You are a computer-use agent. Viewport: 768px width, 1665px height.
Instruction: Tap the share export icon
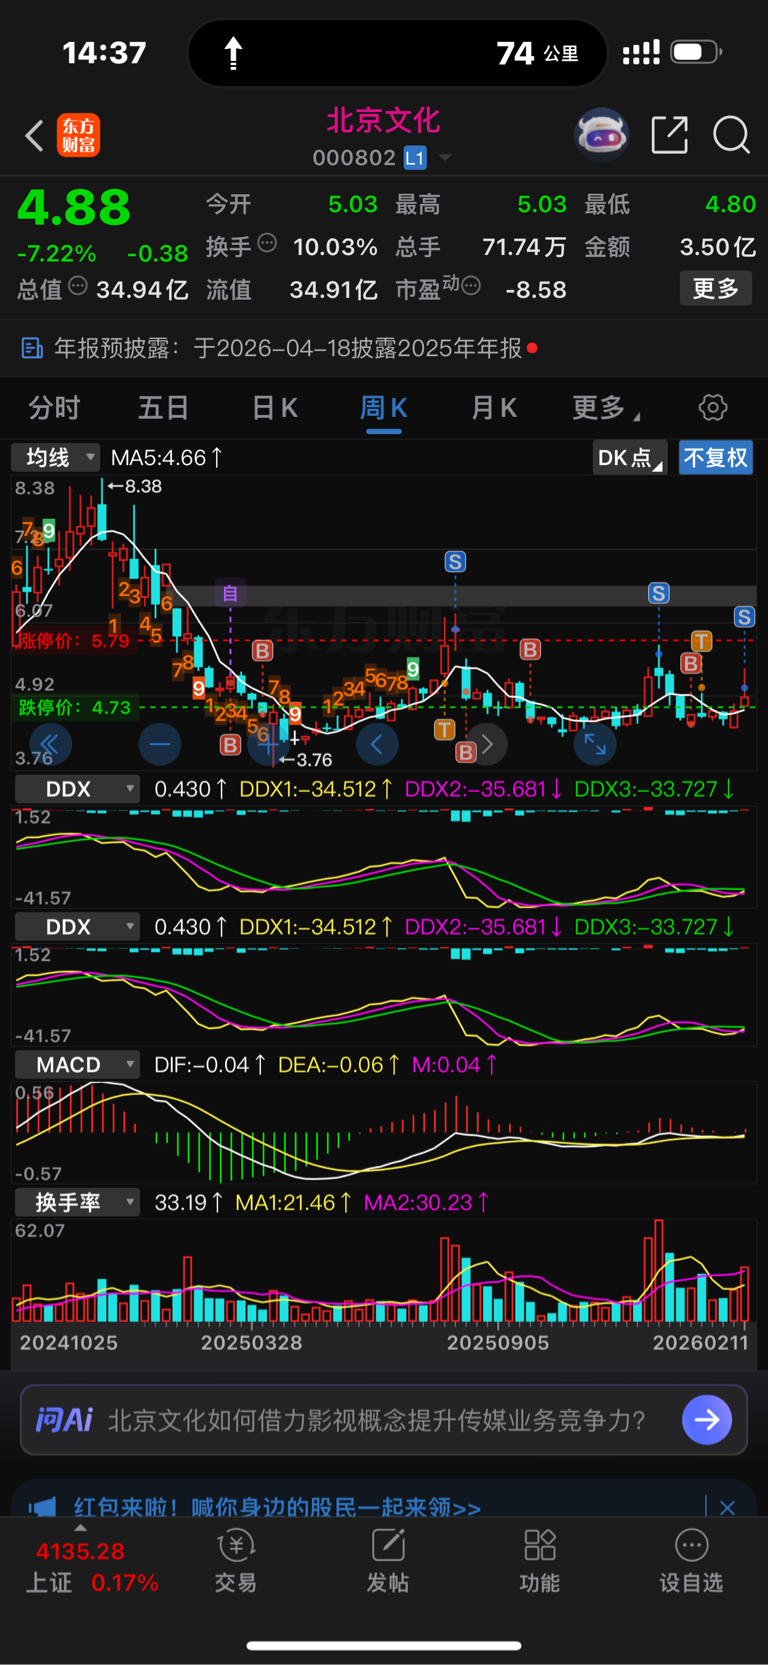[669, 134]
